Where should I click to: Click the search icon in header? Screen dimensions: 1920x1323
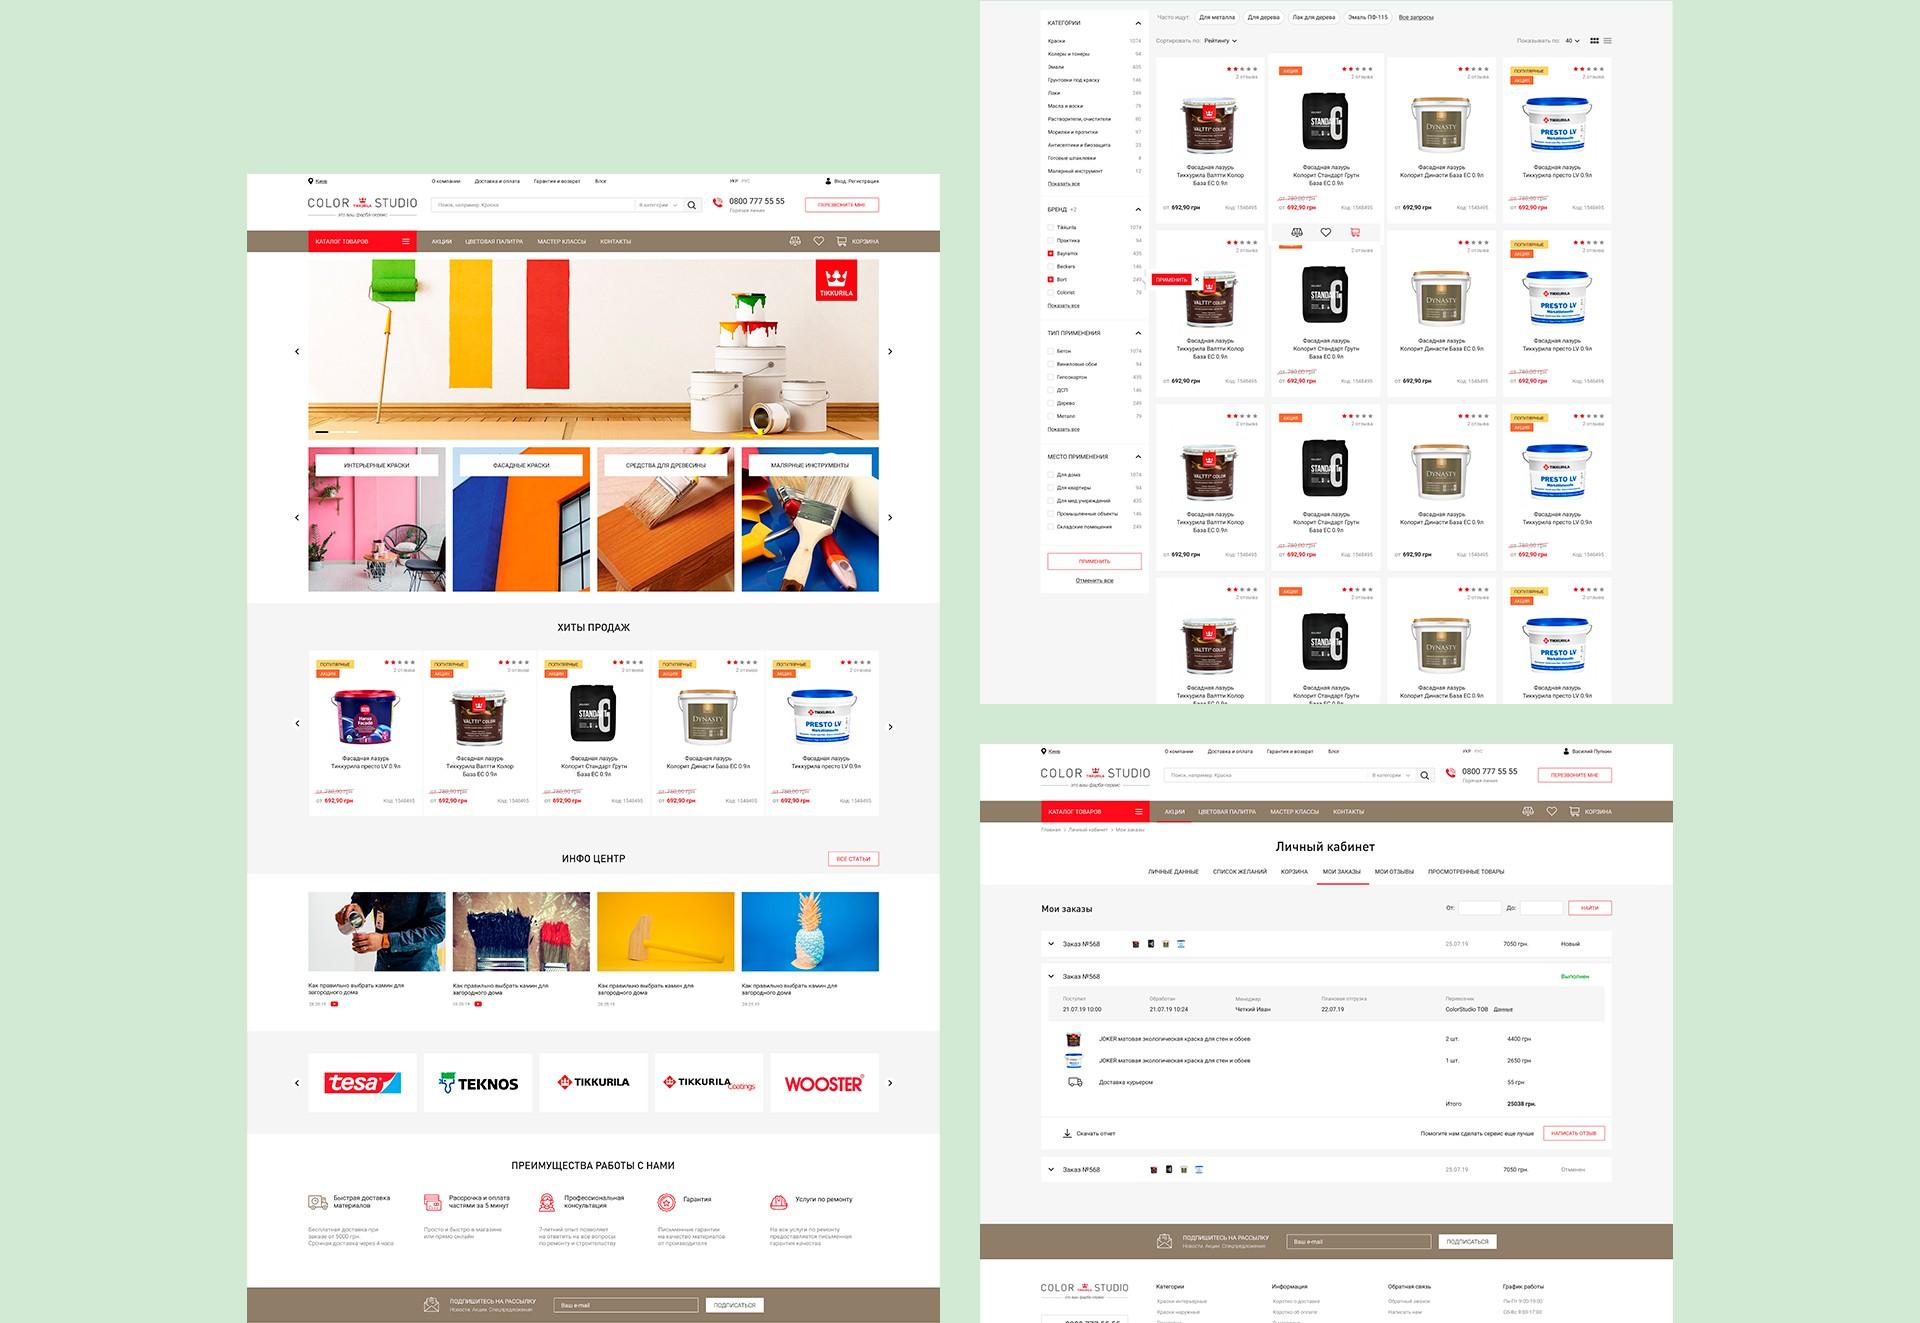click(x=690, y=204)
